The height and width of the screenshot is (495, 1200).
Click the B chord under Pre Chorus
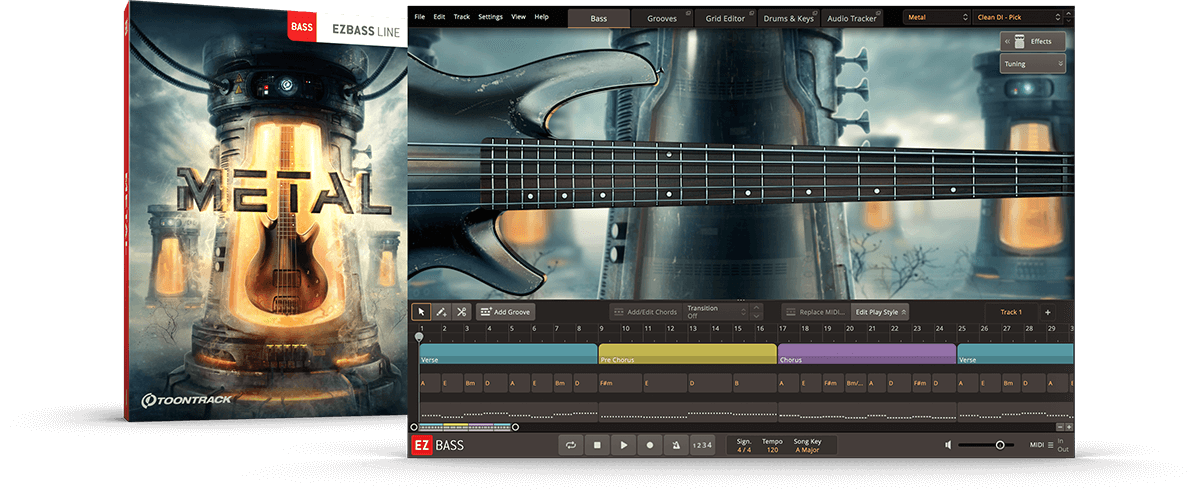pyautogui.click(x=754, y=383)
